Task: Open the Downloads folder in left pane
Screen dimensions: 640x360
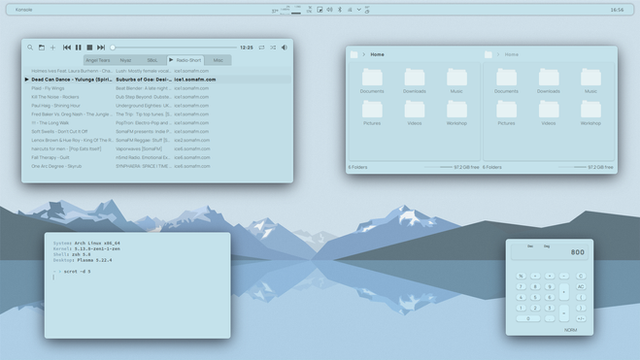Action: click(x=414, y=81)
